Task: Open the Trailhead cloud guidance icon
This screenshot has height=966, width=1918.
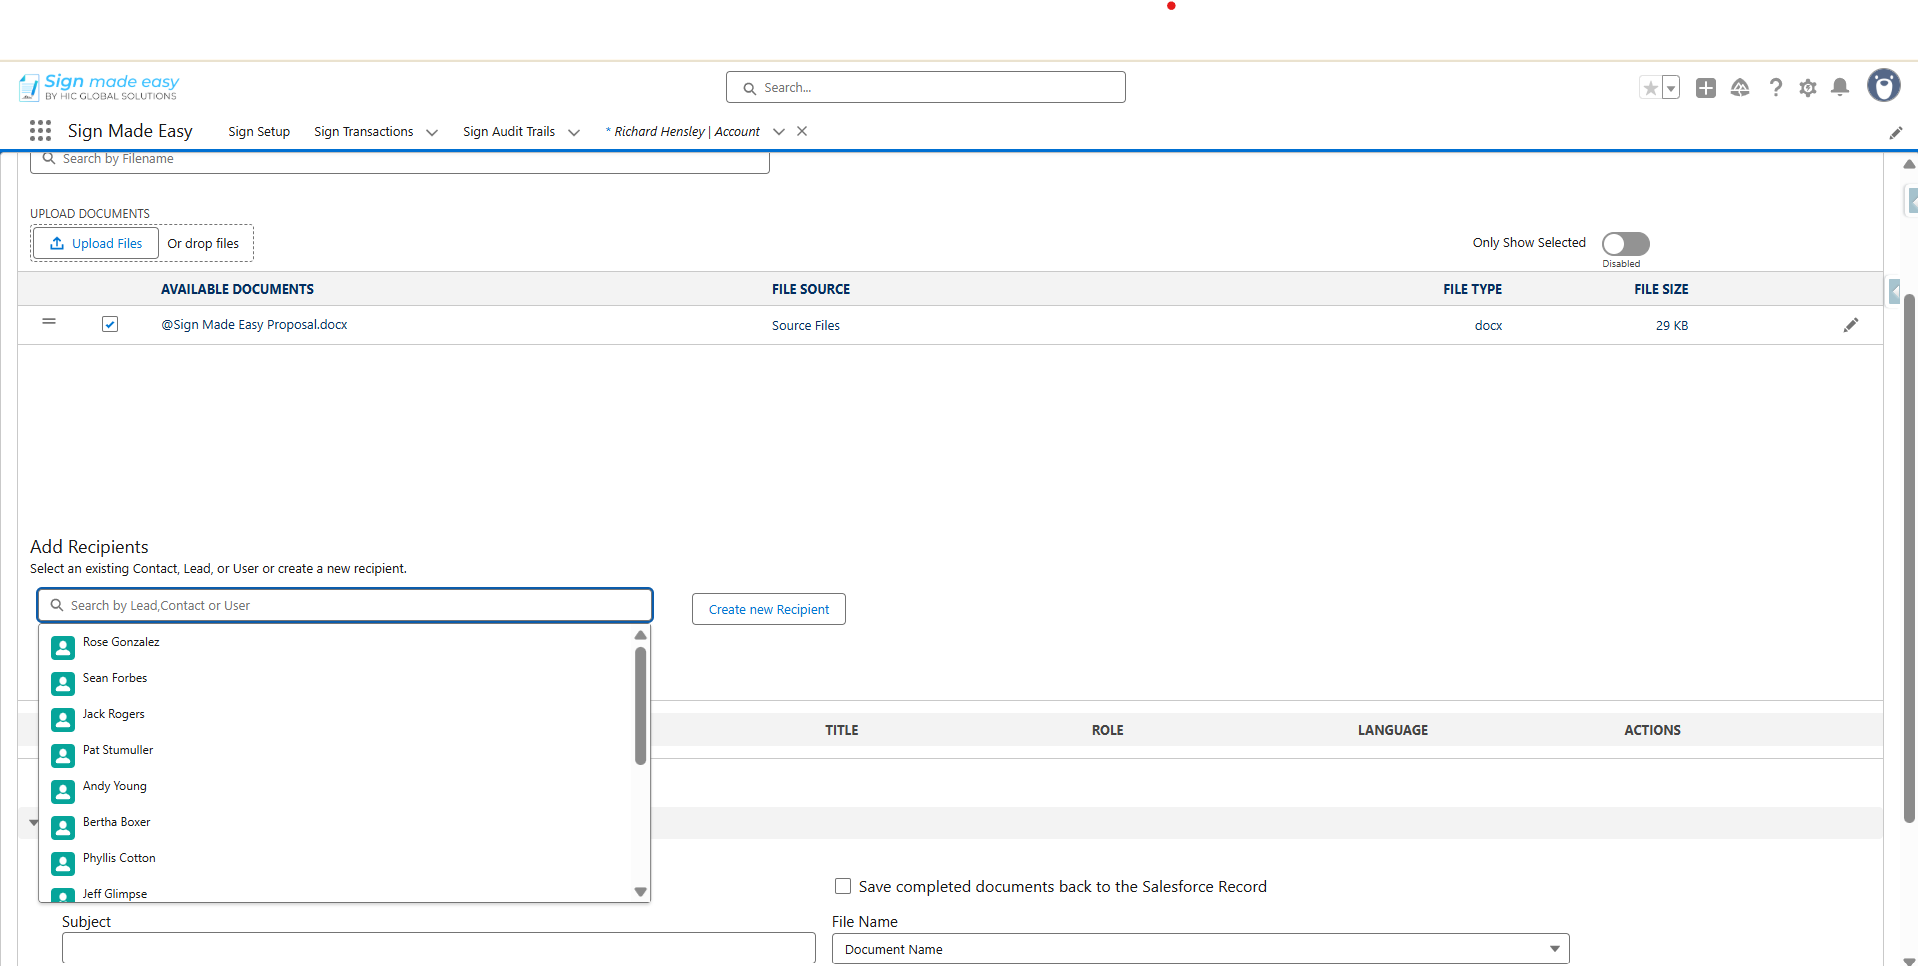Action: (x=1740, y=88)
